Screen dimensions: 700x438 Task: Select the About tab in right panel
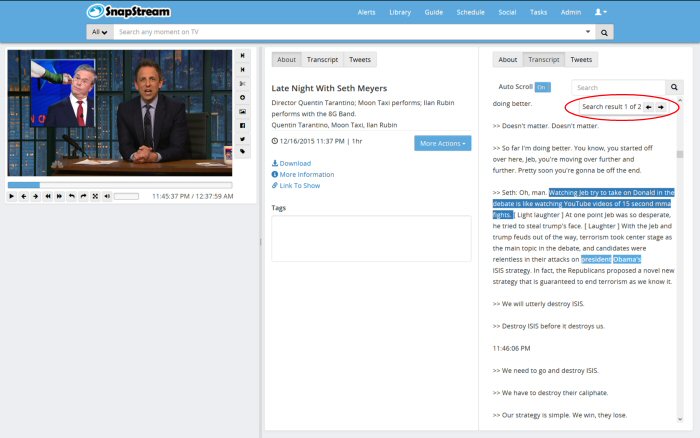508,59
